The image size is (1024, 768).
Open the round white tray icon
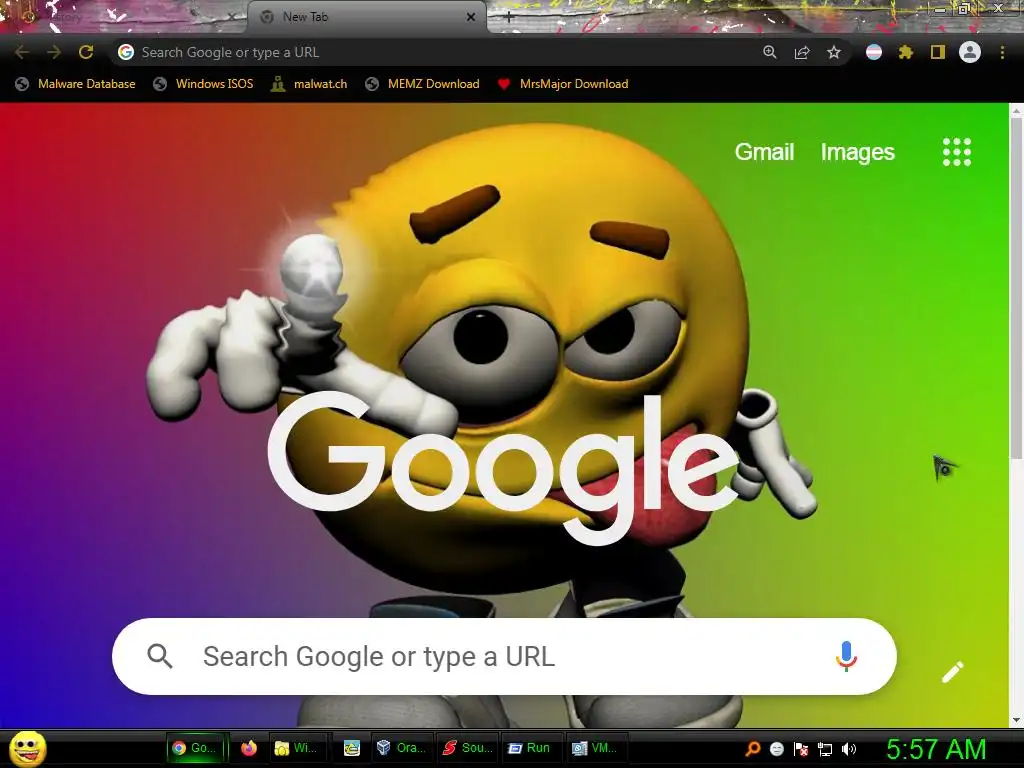pyautogui.click(x=776, y=749)
